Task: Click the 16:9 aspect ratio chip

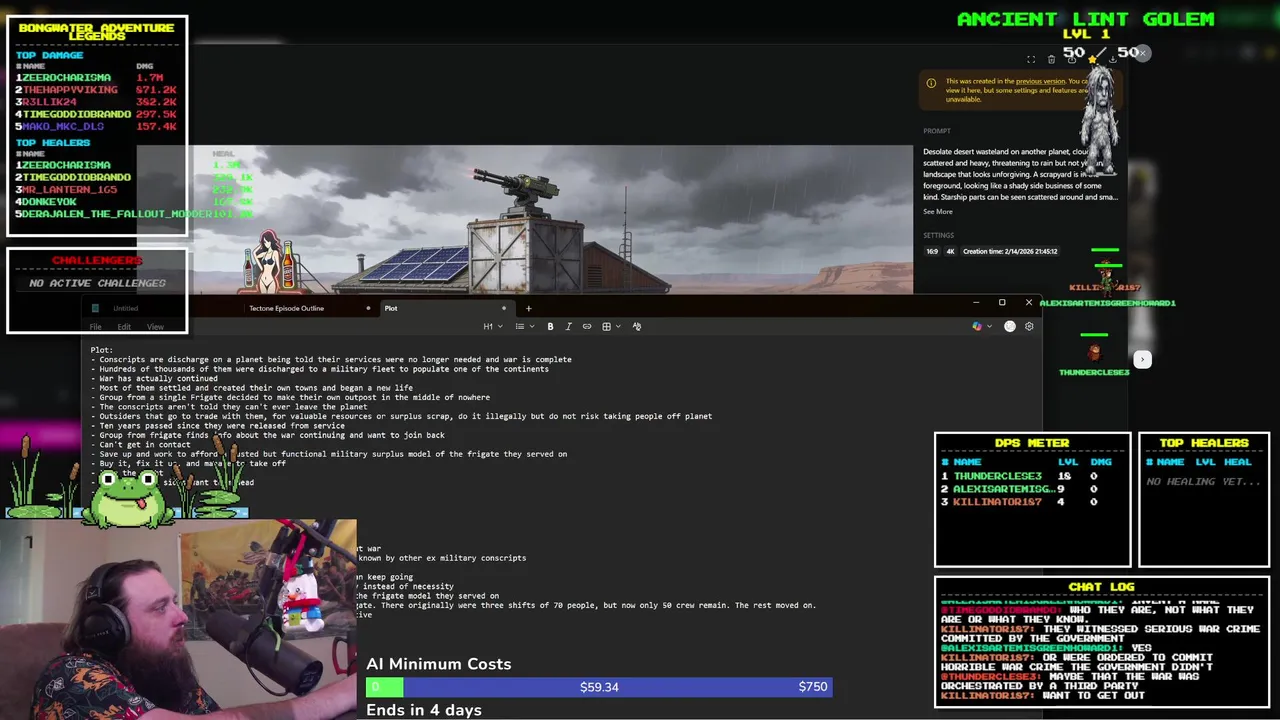Action: (x=932, y=251)
